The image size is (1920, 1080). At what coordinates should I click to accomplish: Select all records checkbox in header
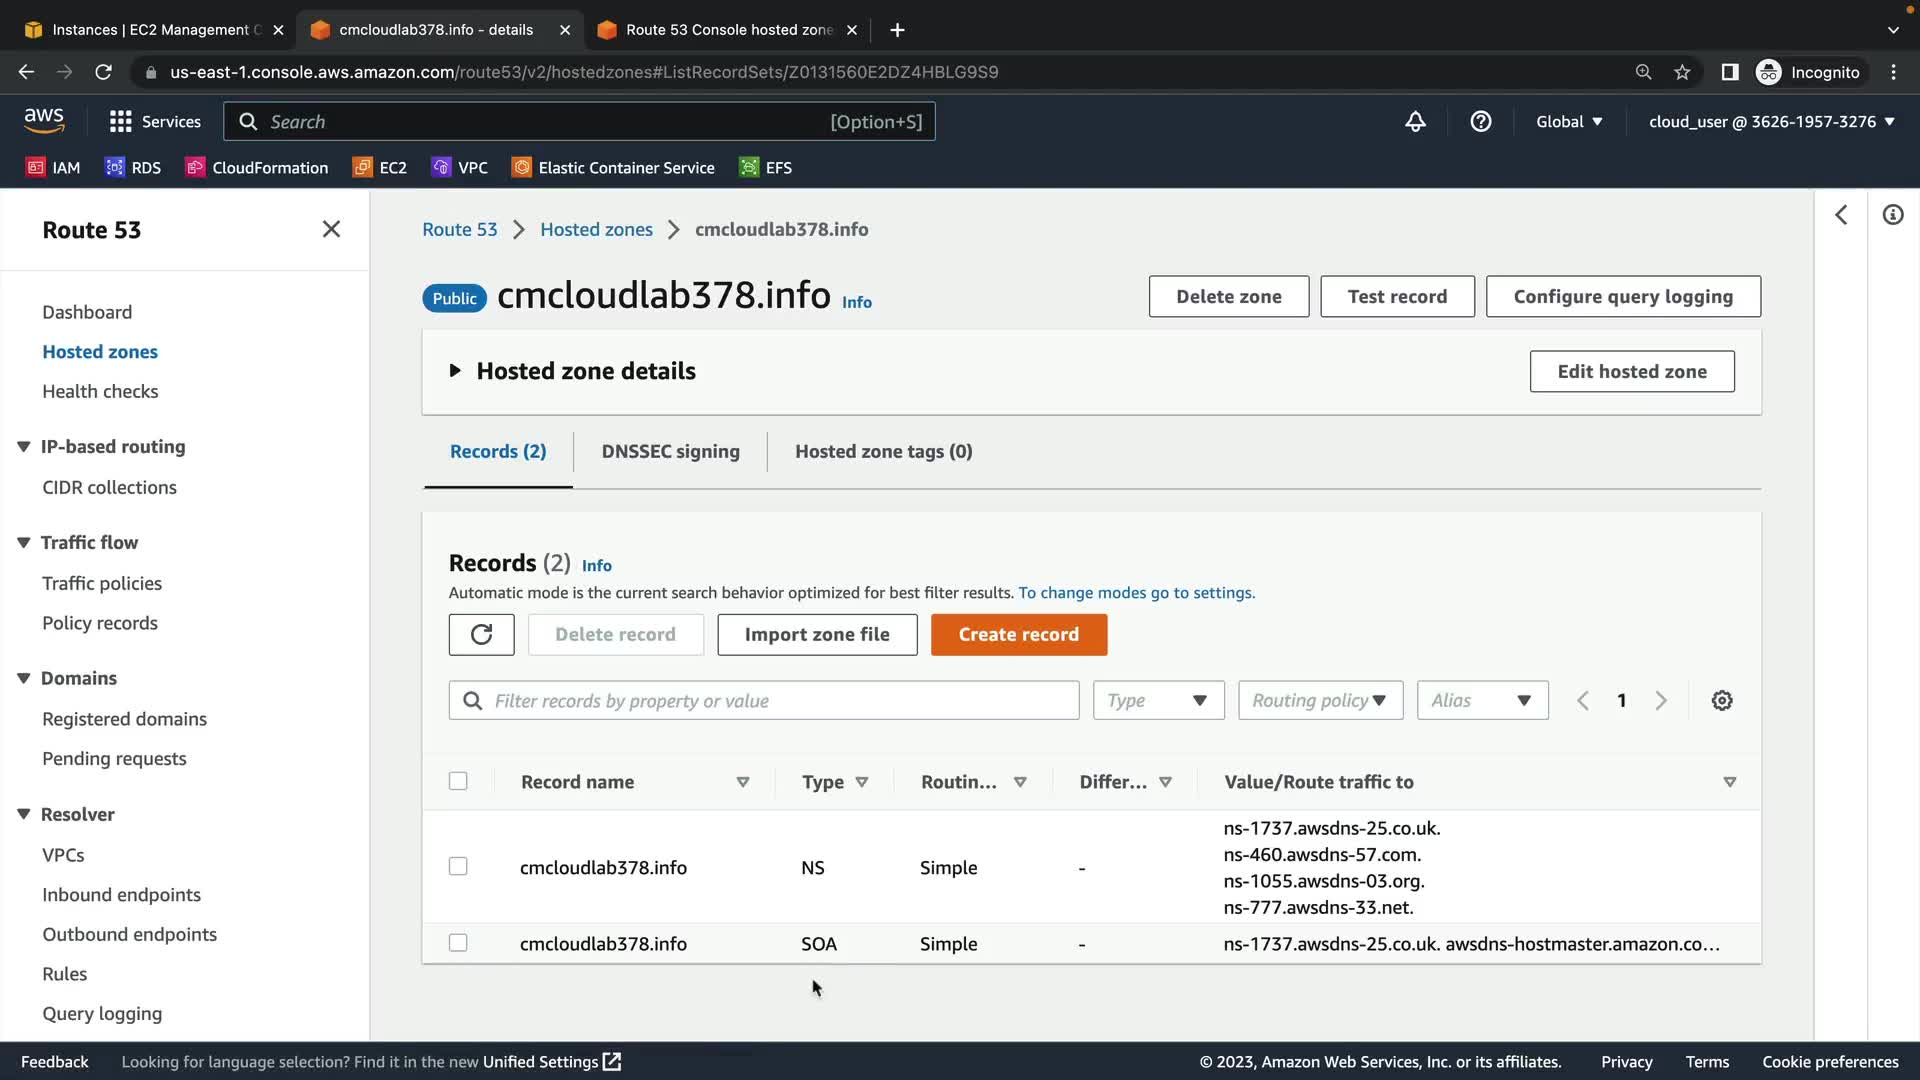point(458,781)
